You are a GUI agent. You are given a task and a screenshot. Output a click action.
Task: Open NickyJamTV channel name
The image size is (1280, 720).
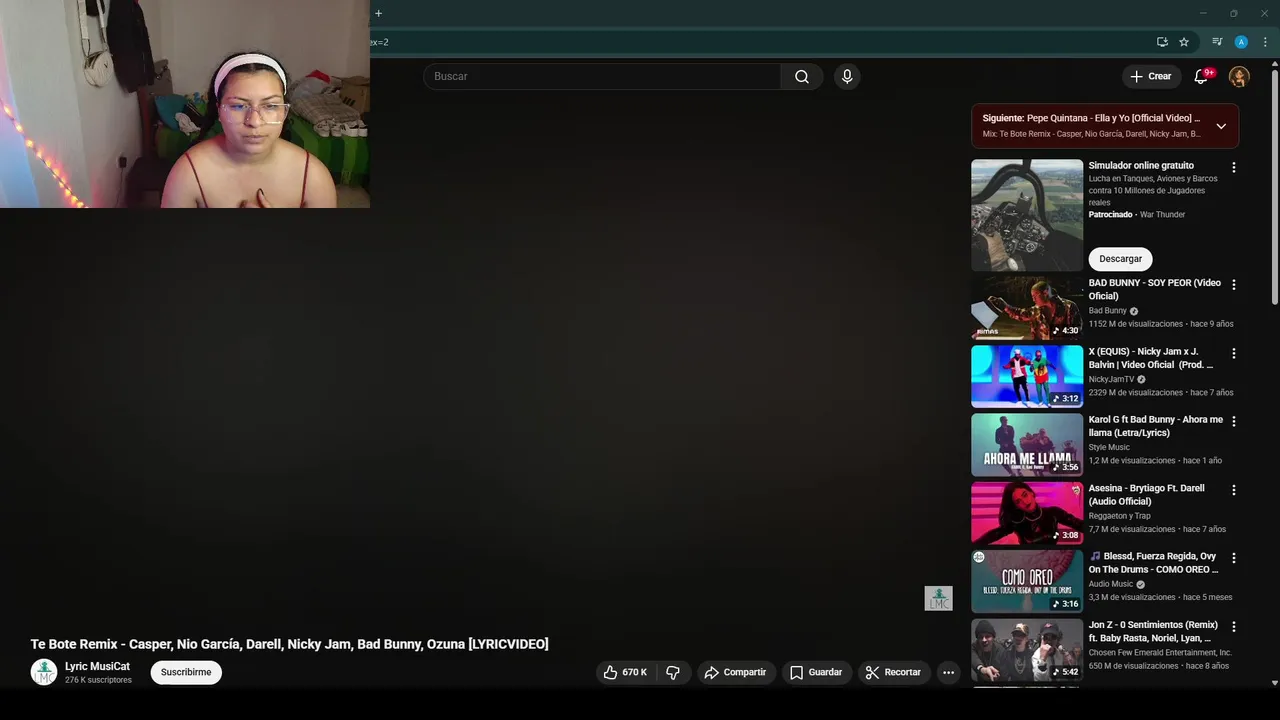1111,380
